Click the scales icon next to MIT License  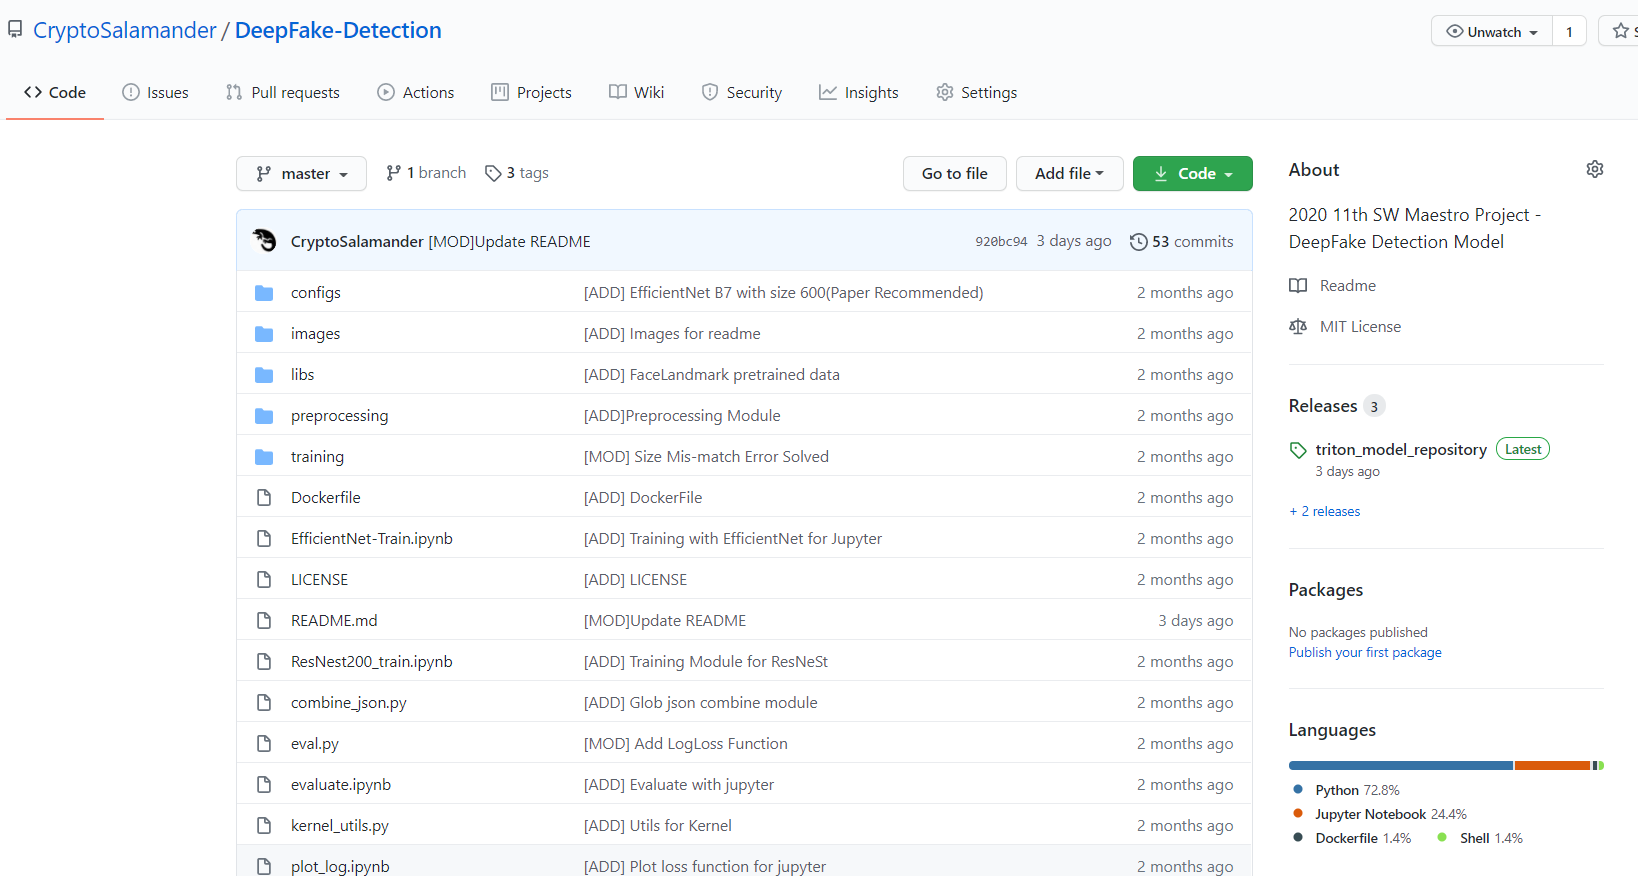click(x=1298, y=327)
